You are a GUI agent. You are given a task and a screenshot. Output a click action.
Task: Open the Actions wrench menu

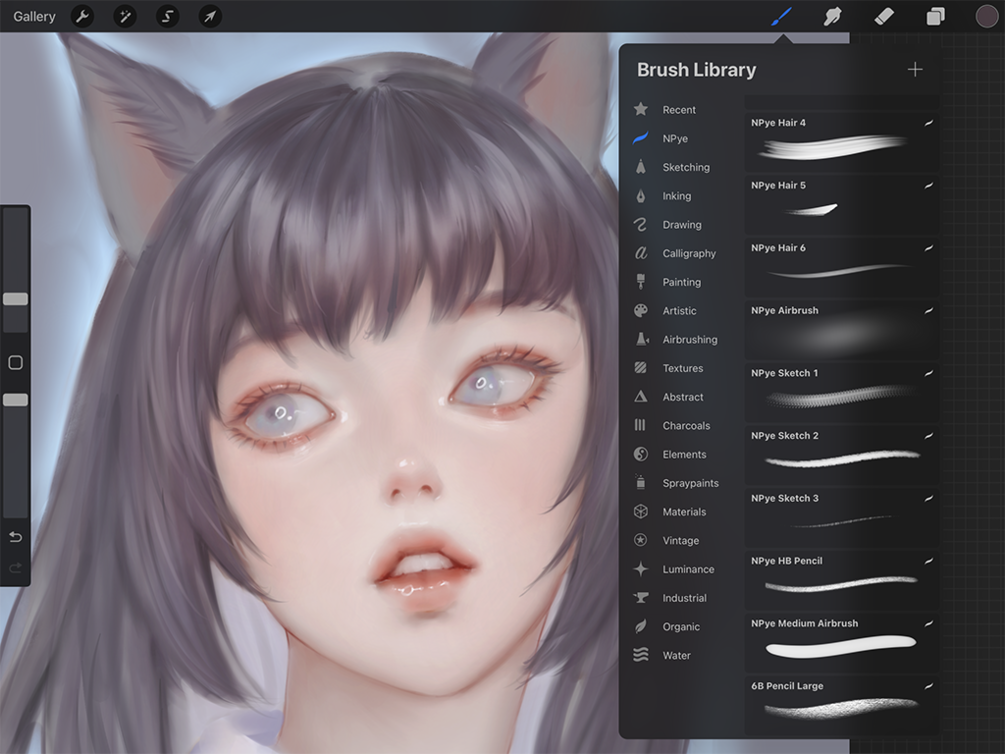click(x=82, y=16)
